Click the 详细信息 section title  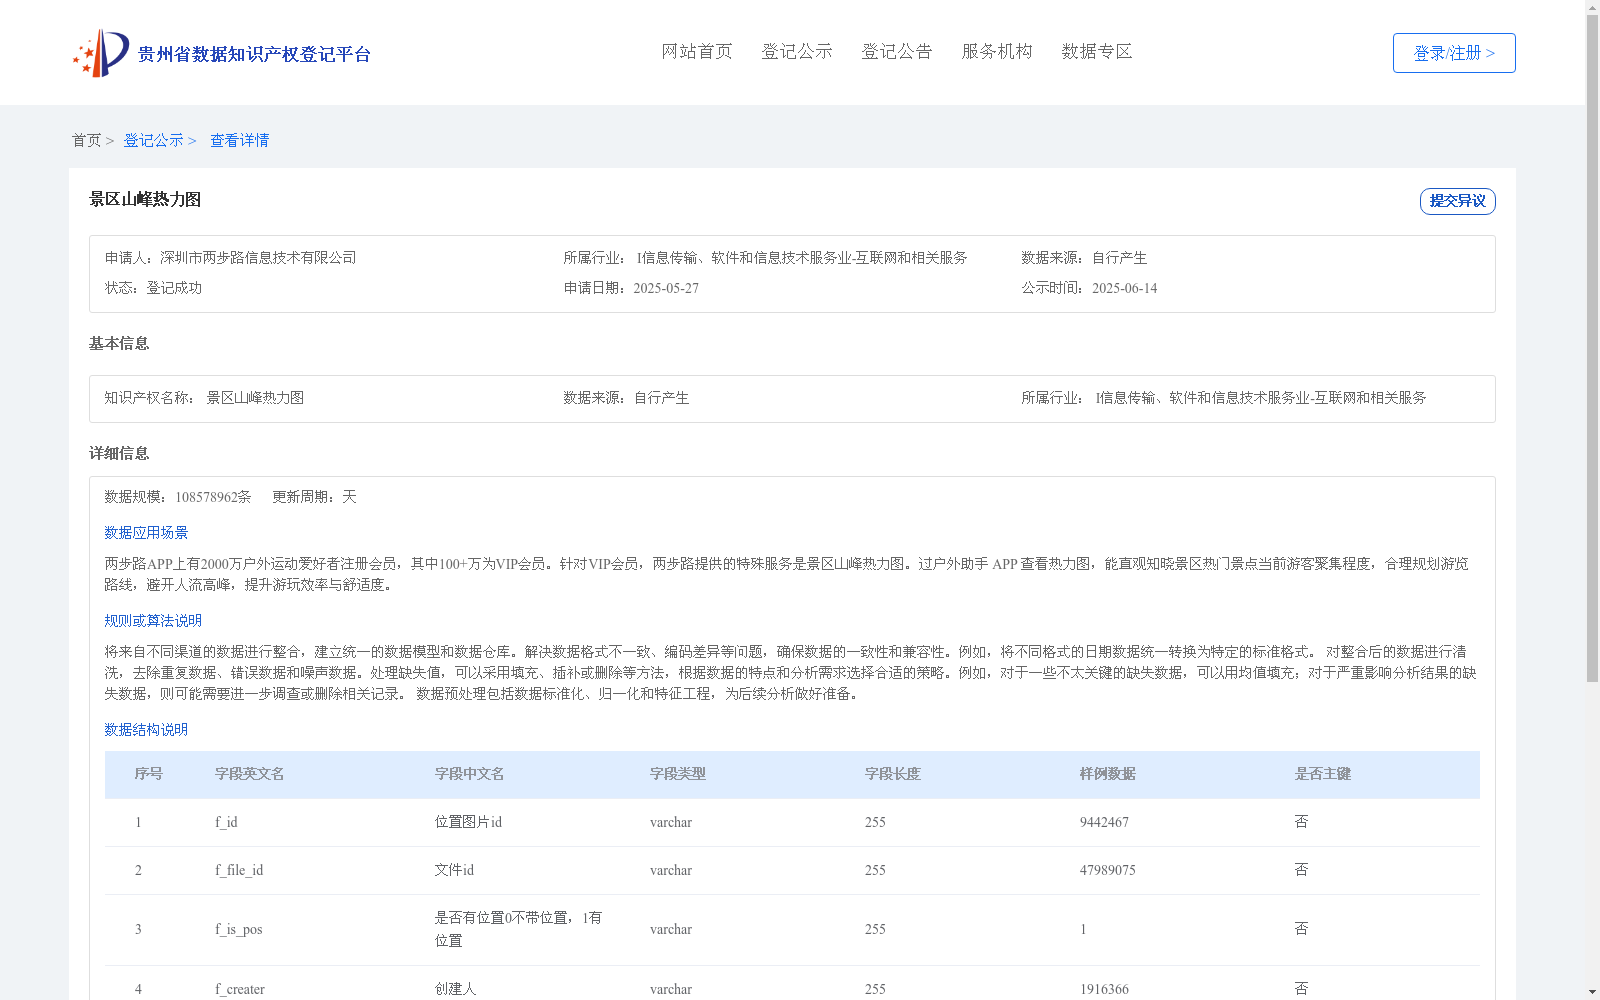click(x=119, y=454)
